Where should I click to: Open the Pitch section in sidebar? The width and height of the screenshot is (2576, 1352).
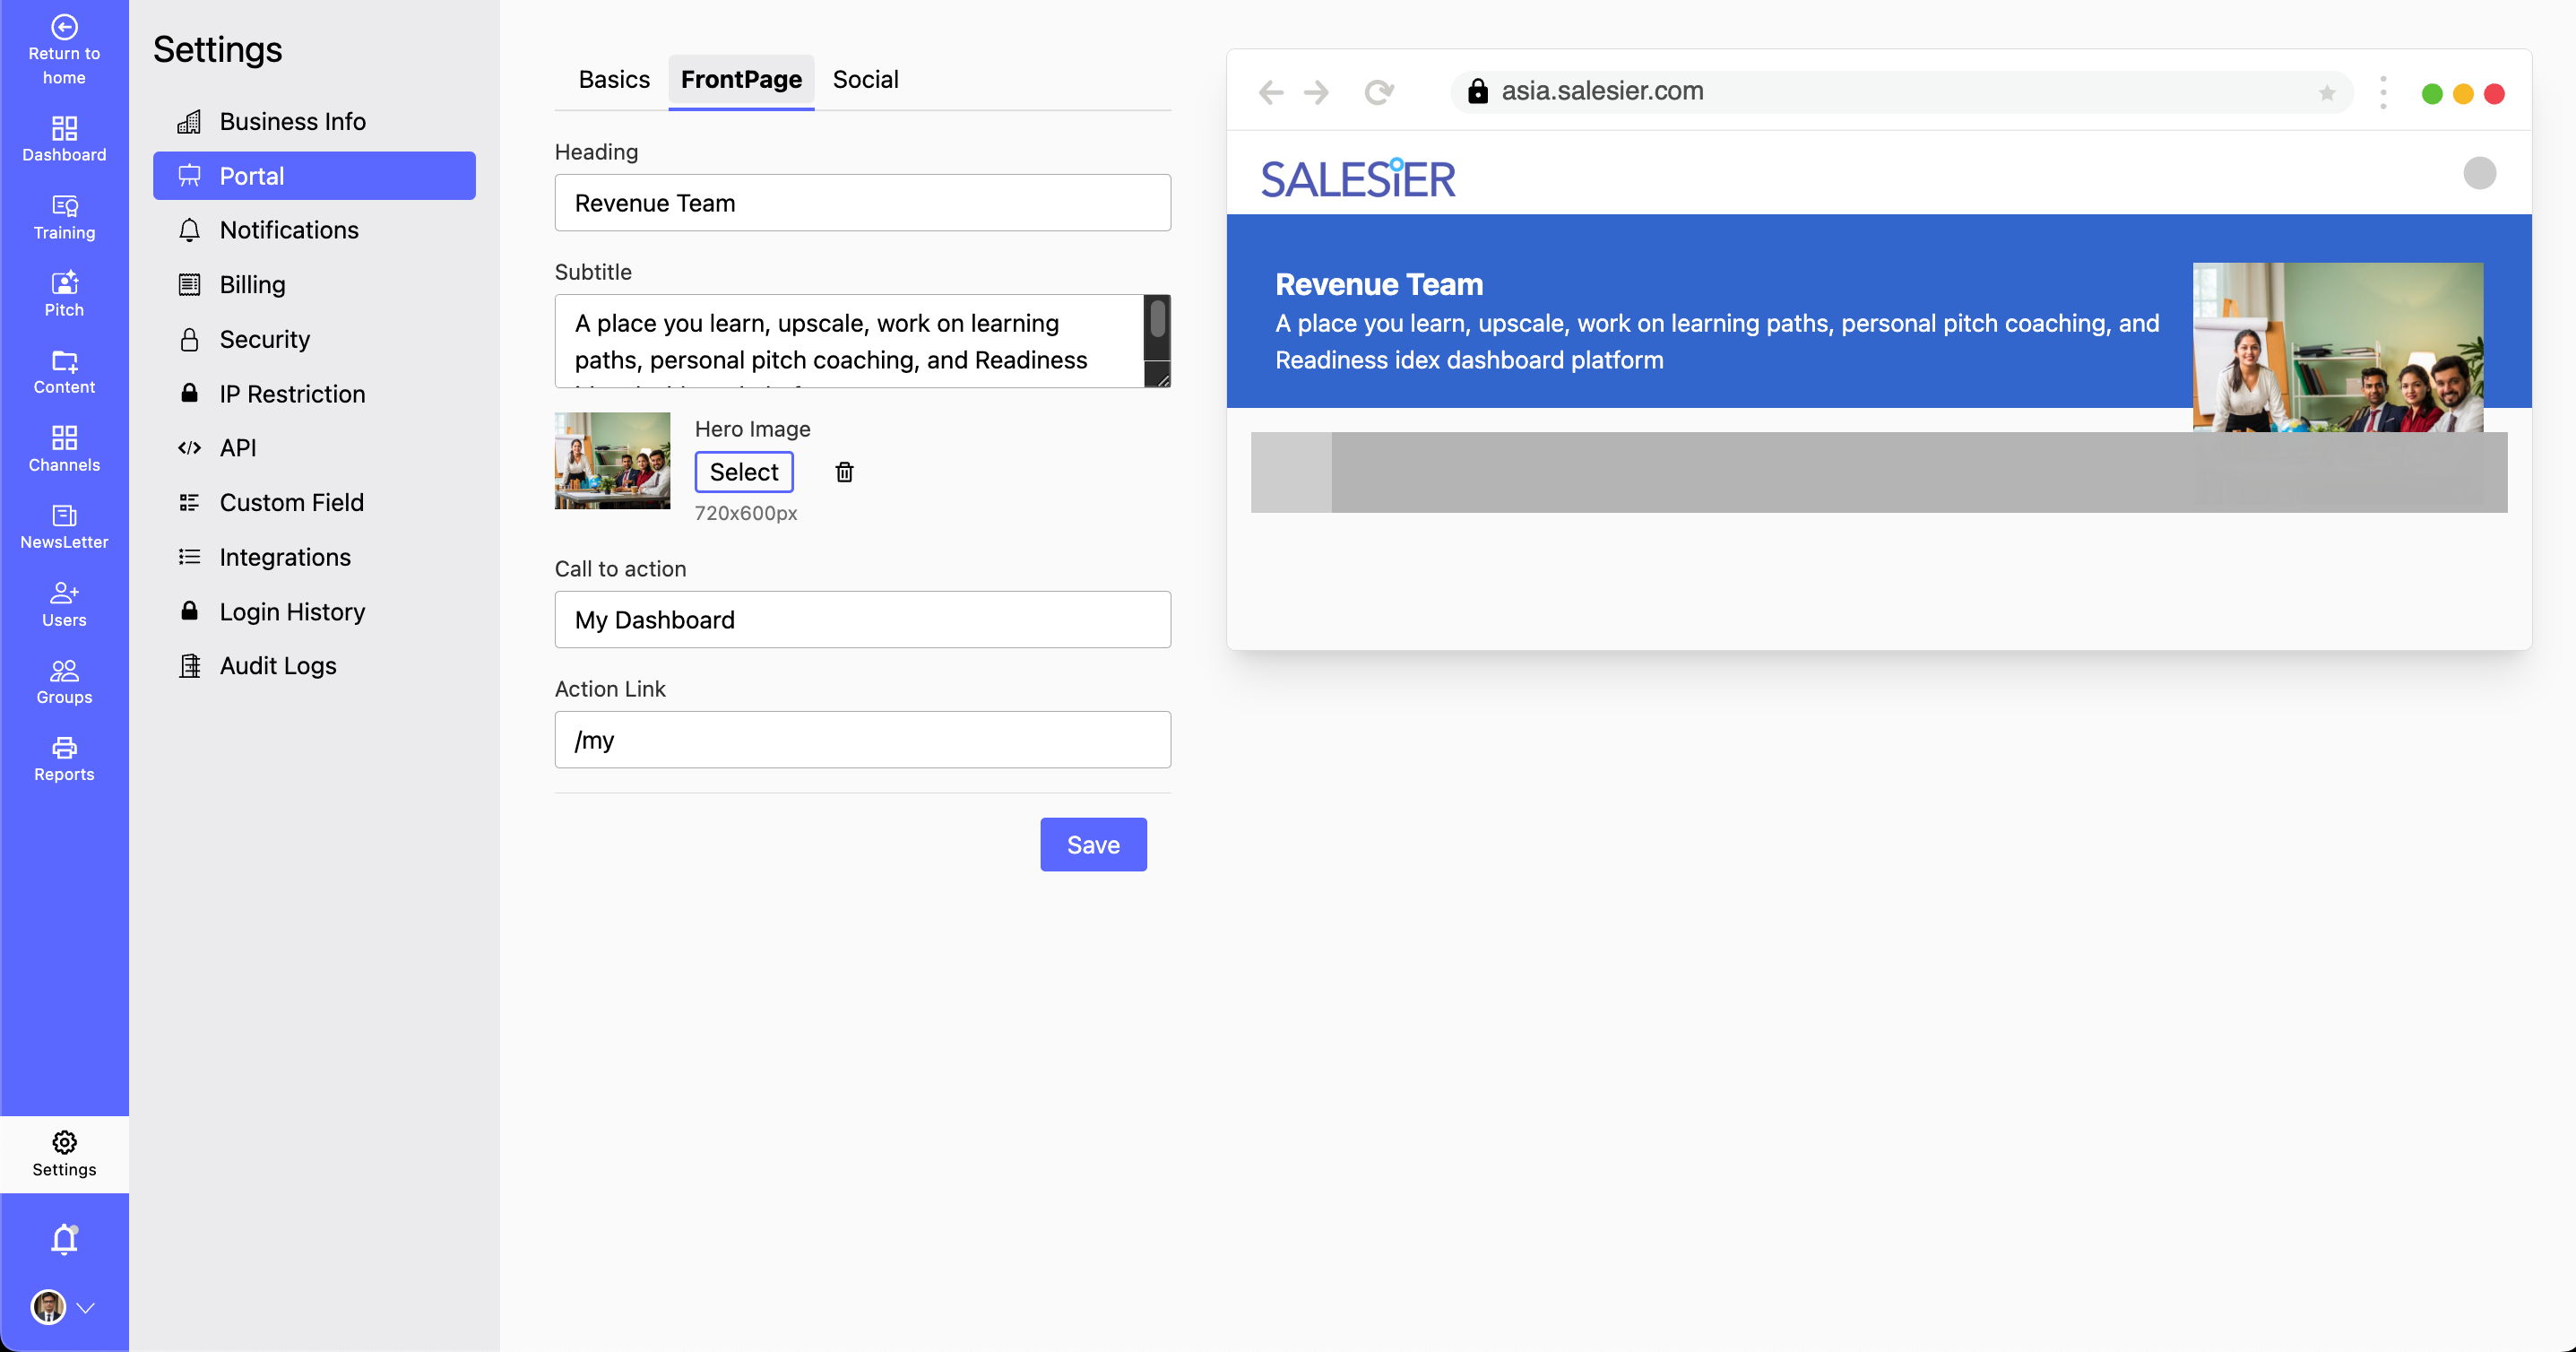(63, 293)
